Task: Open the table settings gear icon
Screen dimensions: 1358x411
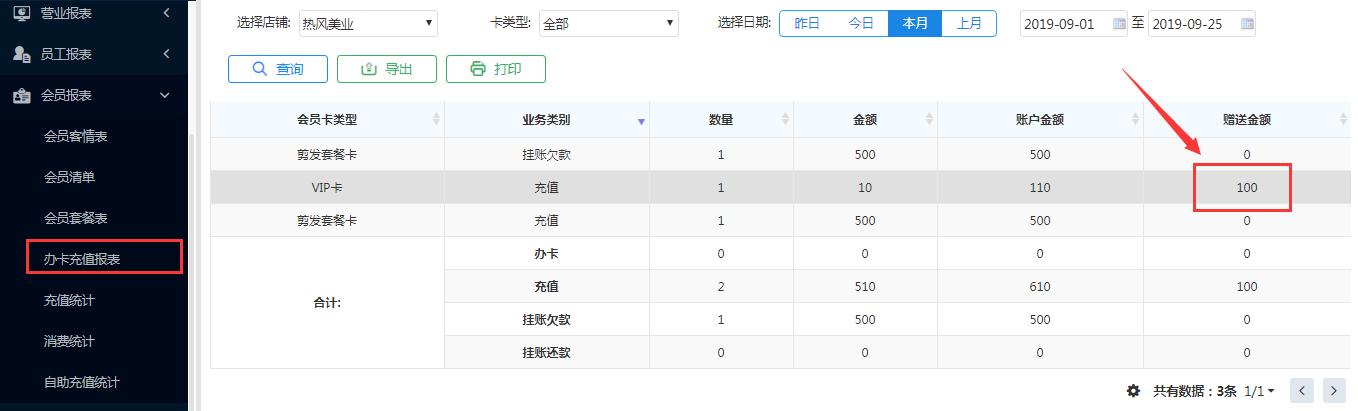Action: point(1133,390)
